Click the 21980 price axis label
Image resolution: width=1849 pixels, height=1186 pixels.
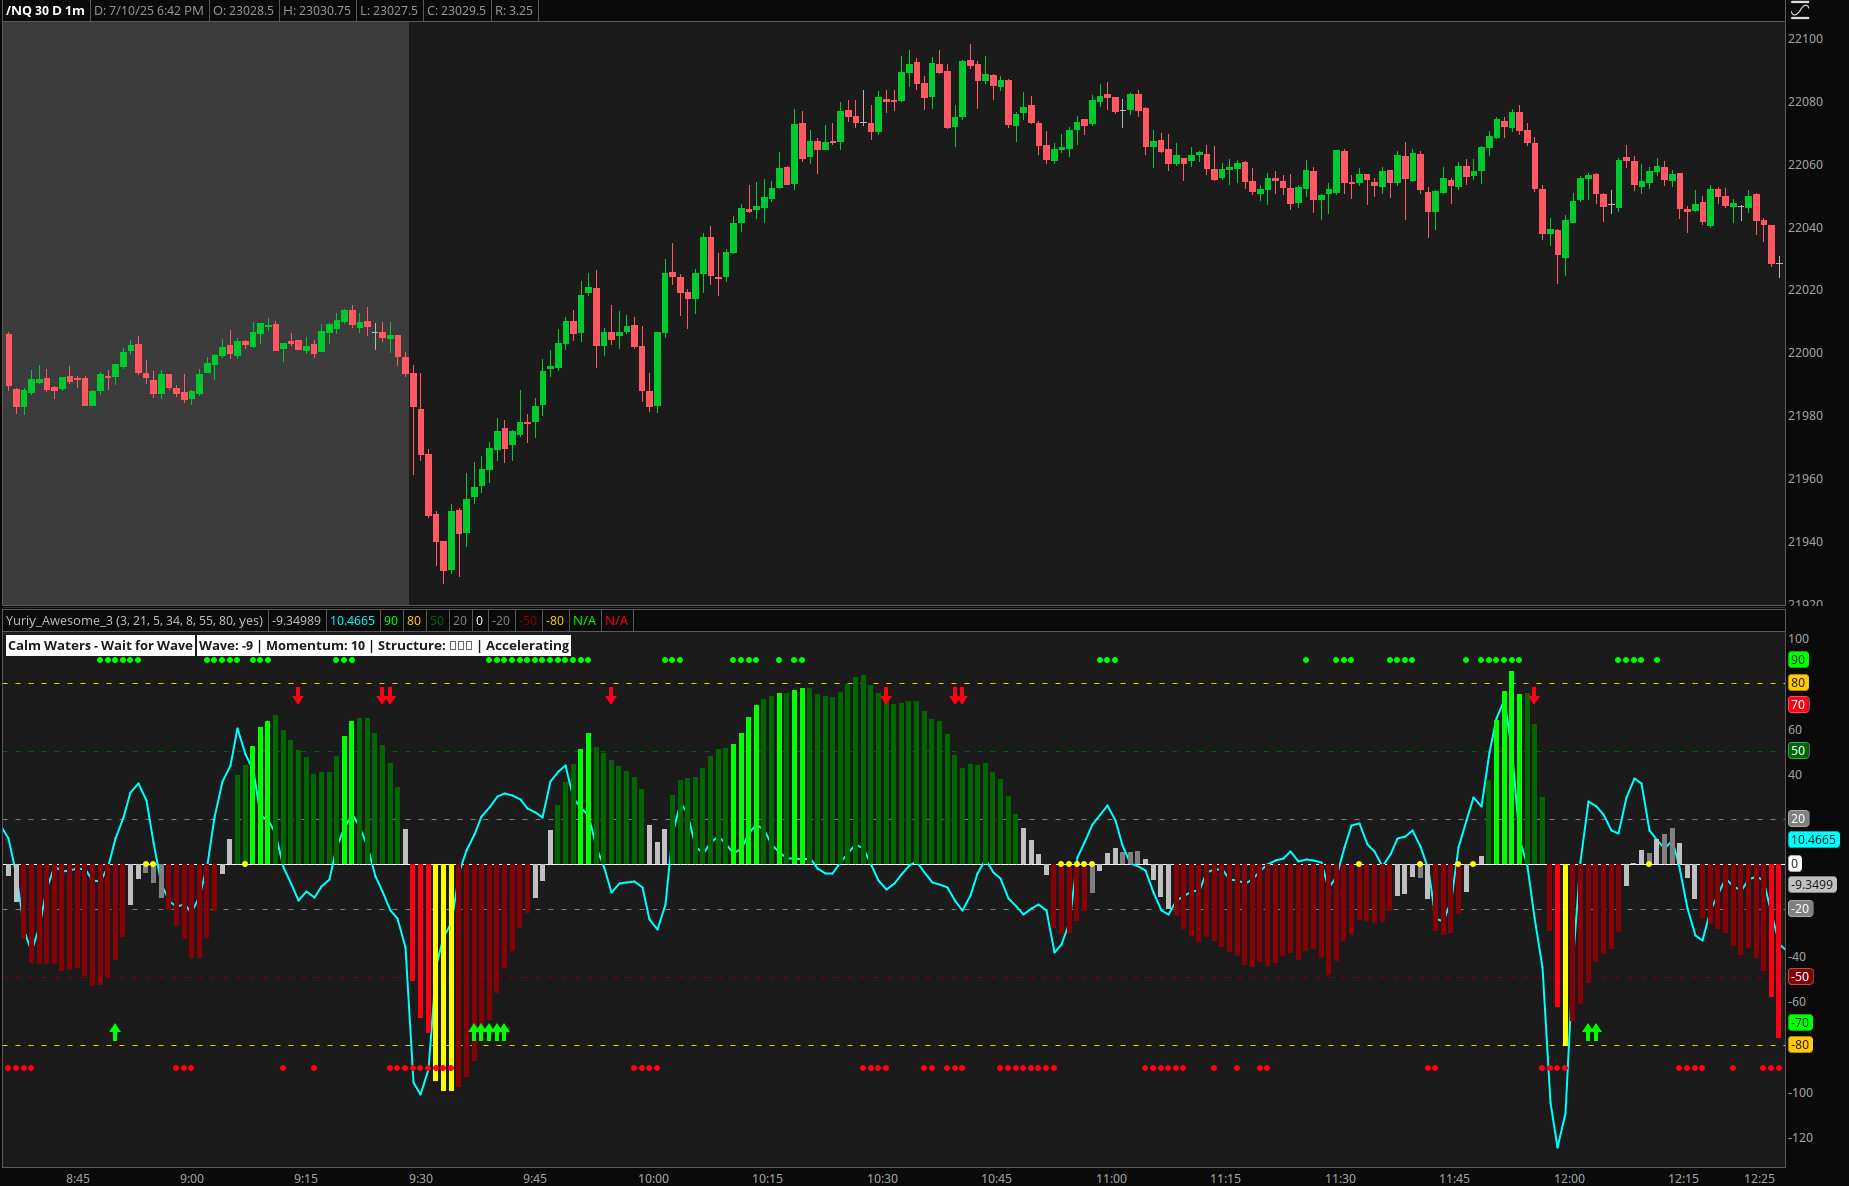[1805, 416]
